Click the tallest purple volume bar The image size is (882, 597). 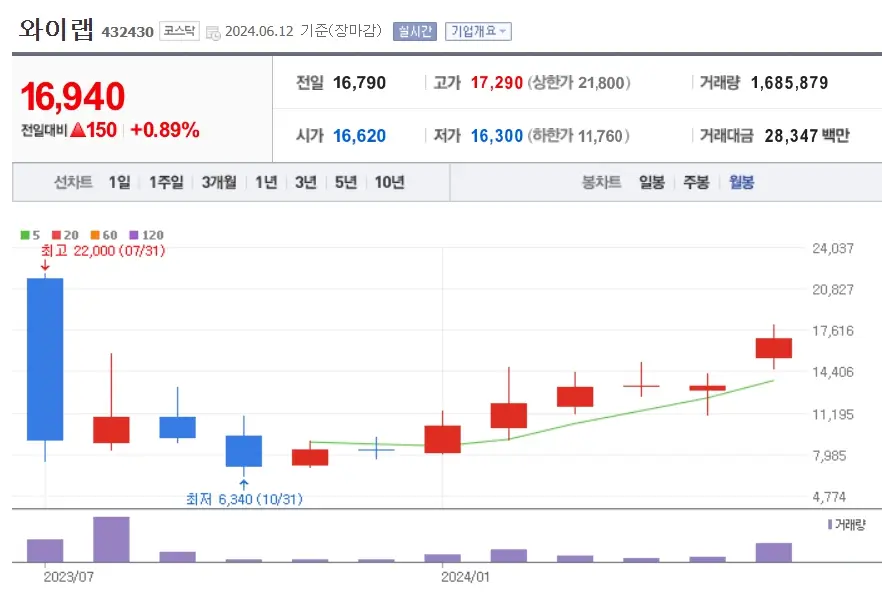pyautogui.click(x=111, y=540)
